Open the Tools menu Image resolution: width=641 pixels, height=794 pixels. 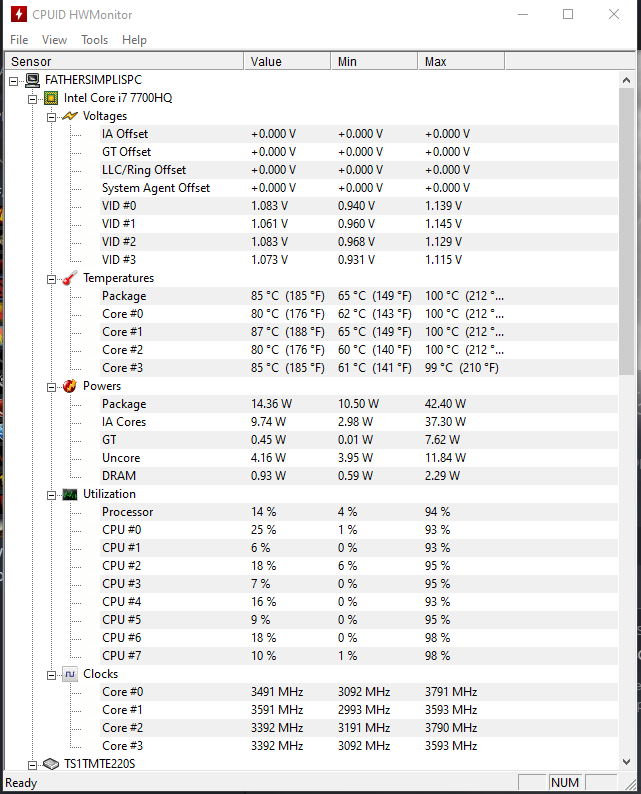pos(95,39)
